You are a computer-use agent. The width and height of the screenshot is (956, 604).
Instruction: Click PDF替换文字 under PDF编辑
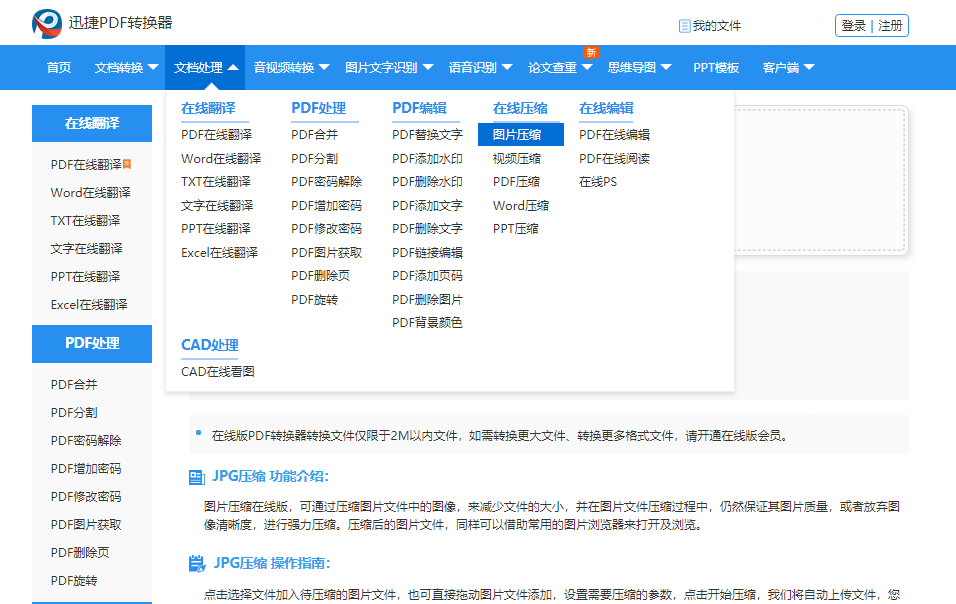coord(427,135)
